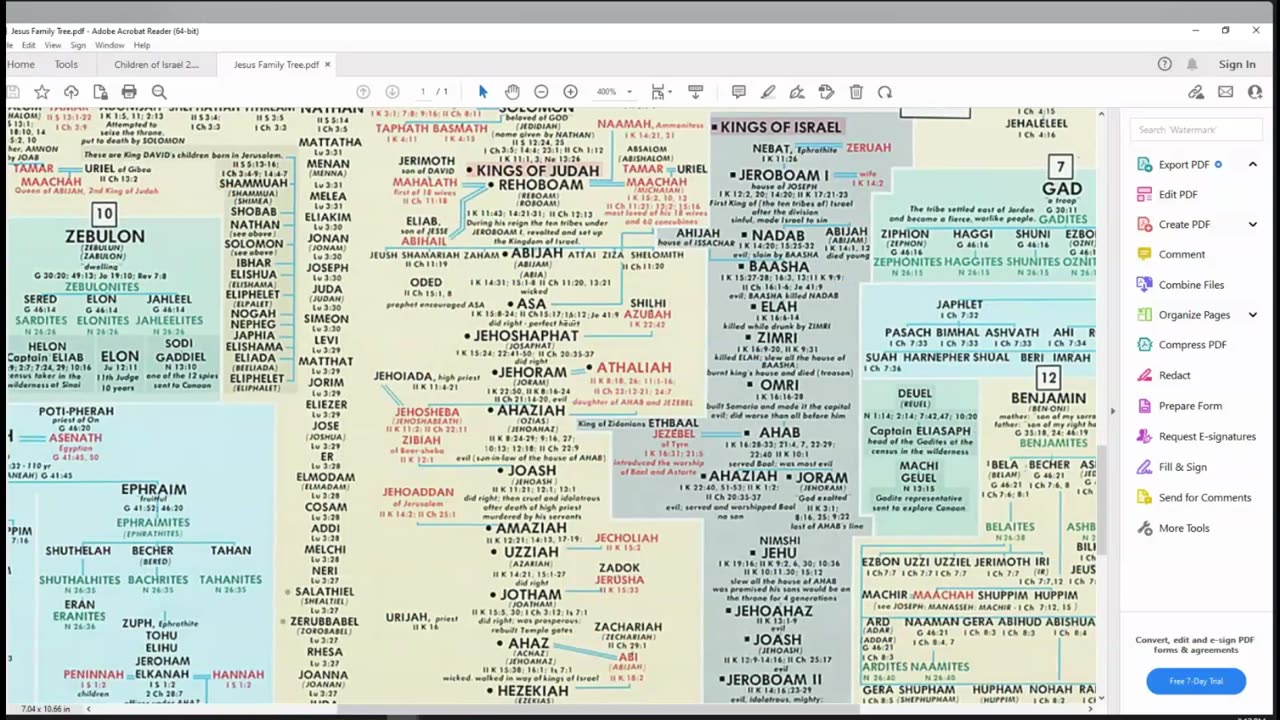Zoom in with plus icon
1280x720 pixels.
coord(570,92)
